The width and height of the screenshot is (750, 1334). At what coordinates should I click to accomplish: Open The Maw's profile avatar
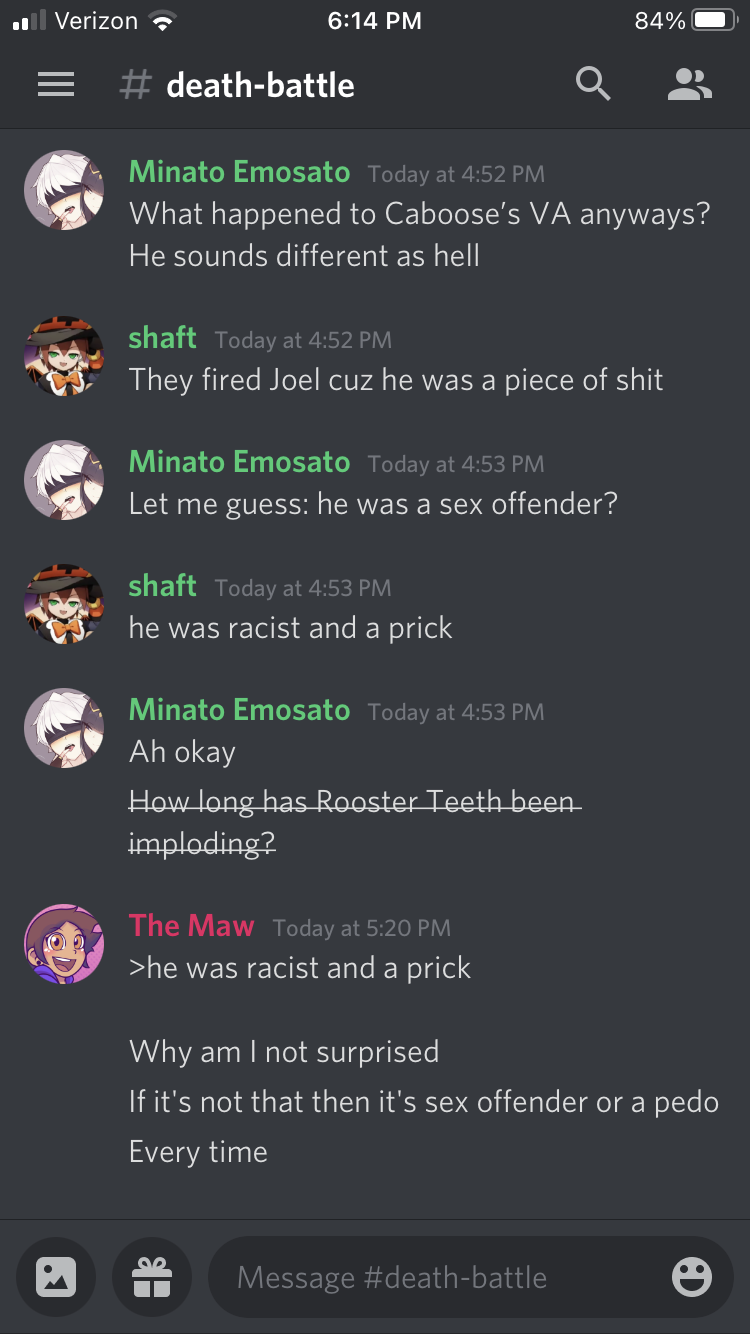[x=64, y=944]
